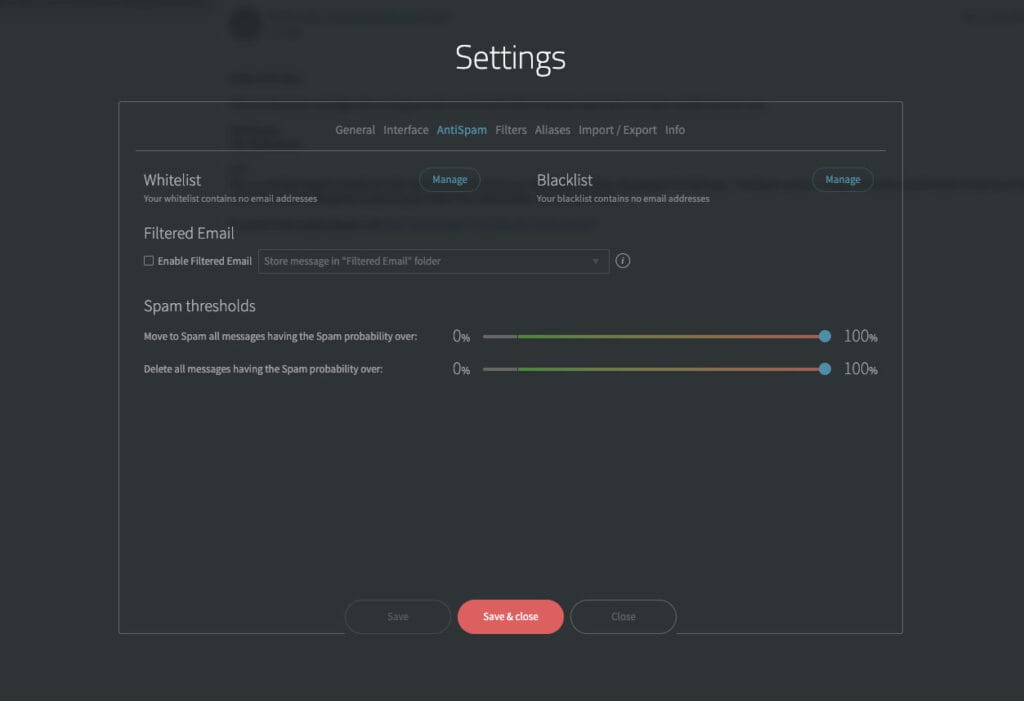
Task: Select the AntiSpam tab
Action: (461, 129)
